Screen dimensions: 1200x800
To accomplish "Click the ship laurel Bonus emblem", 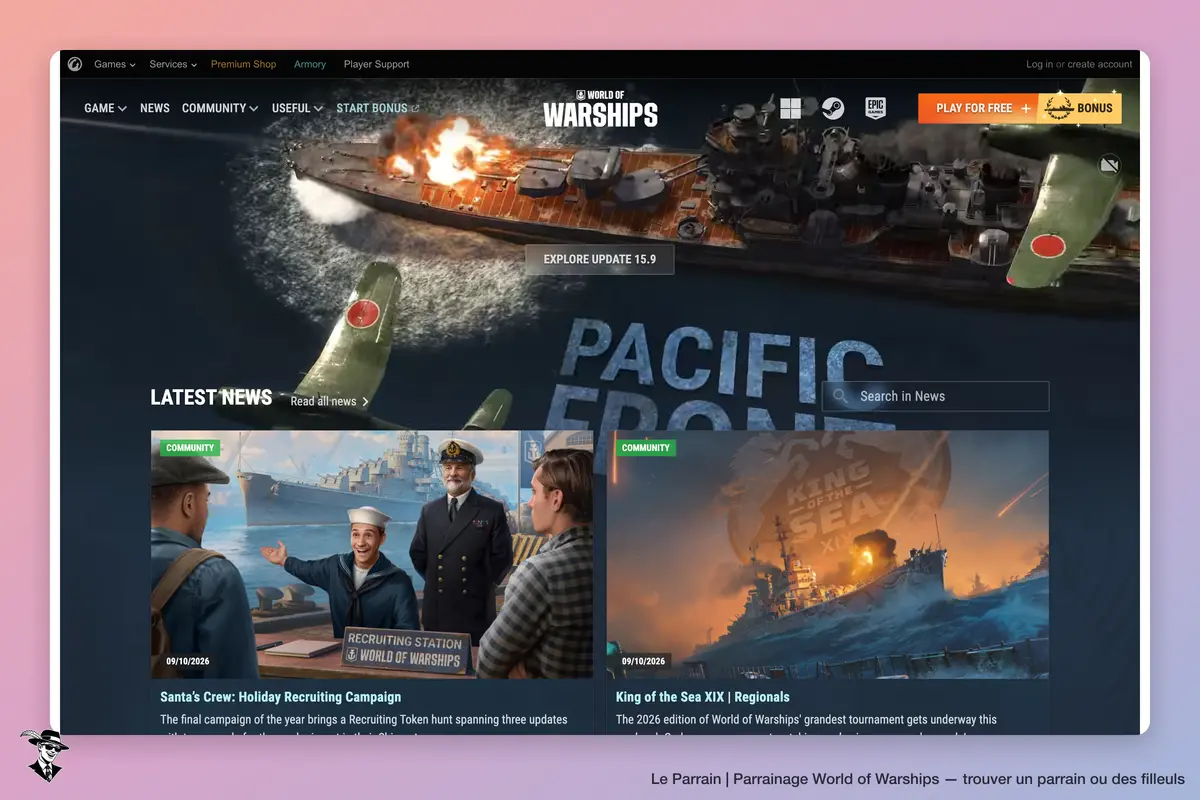I will (1058, 108).
